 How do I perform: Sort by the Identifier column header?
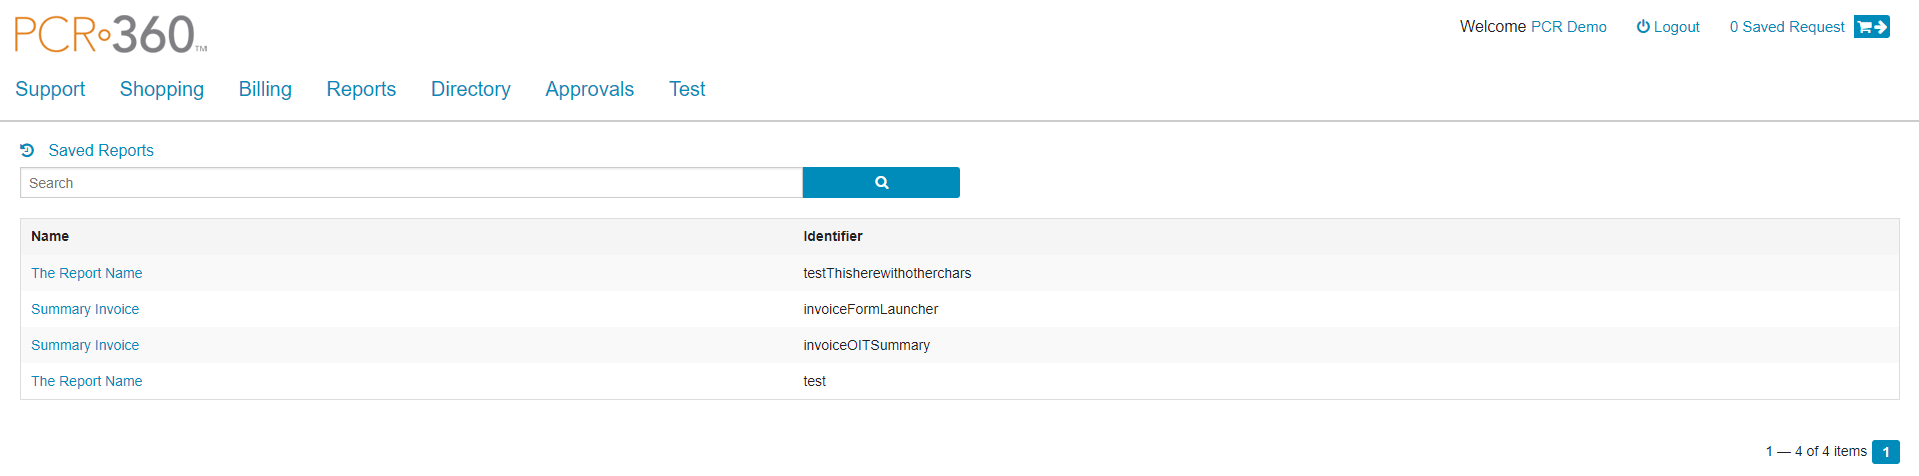click(x=832, y=236)
